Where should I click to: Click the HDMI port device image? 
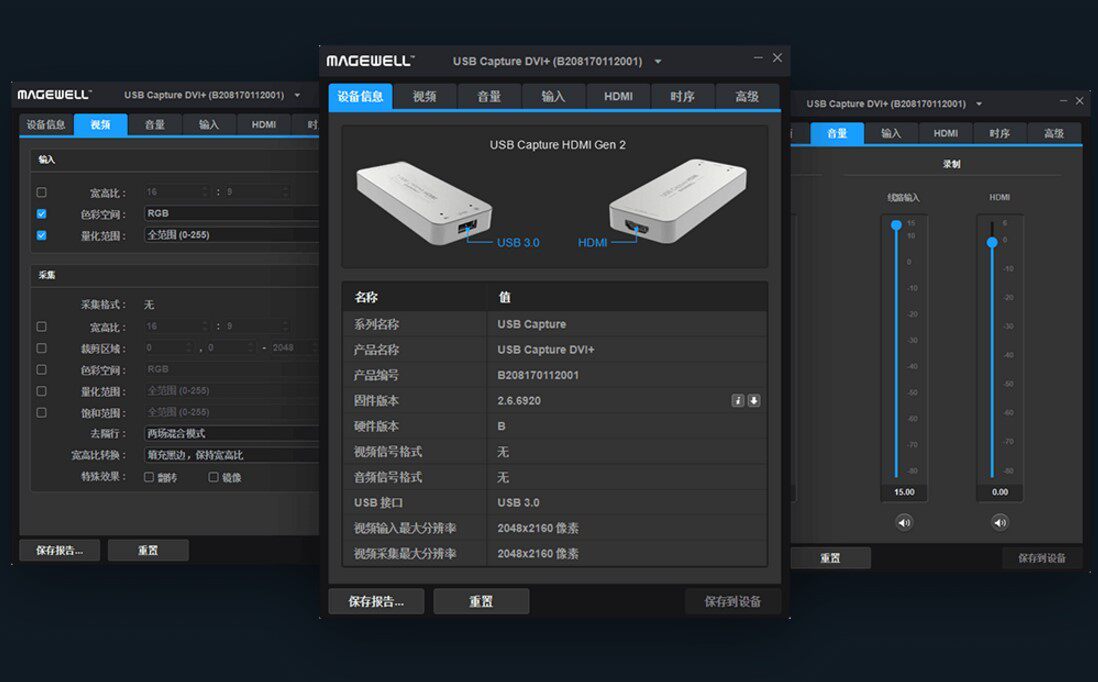[x=678, y=202]
